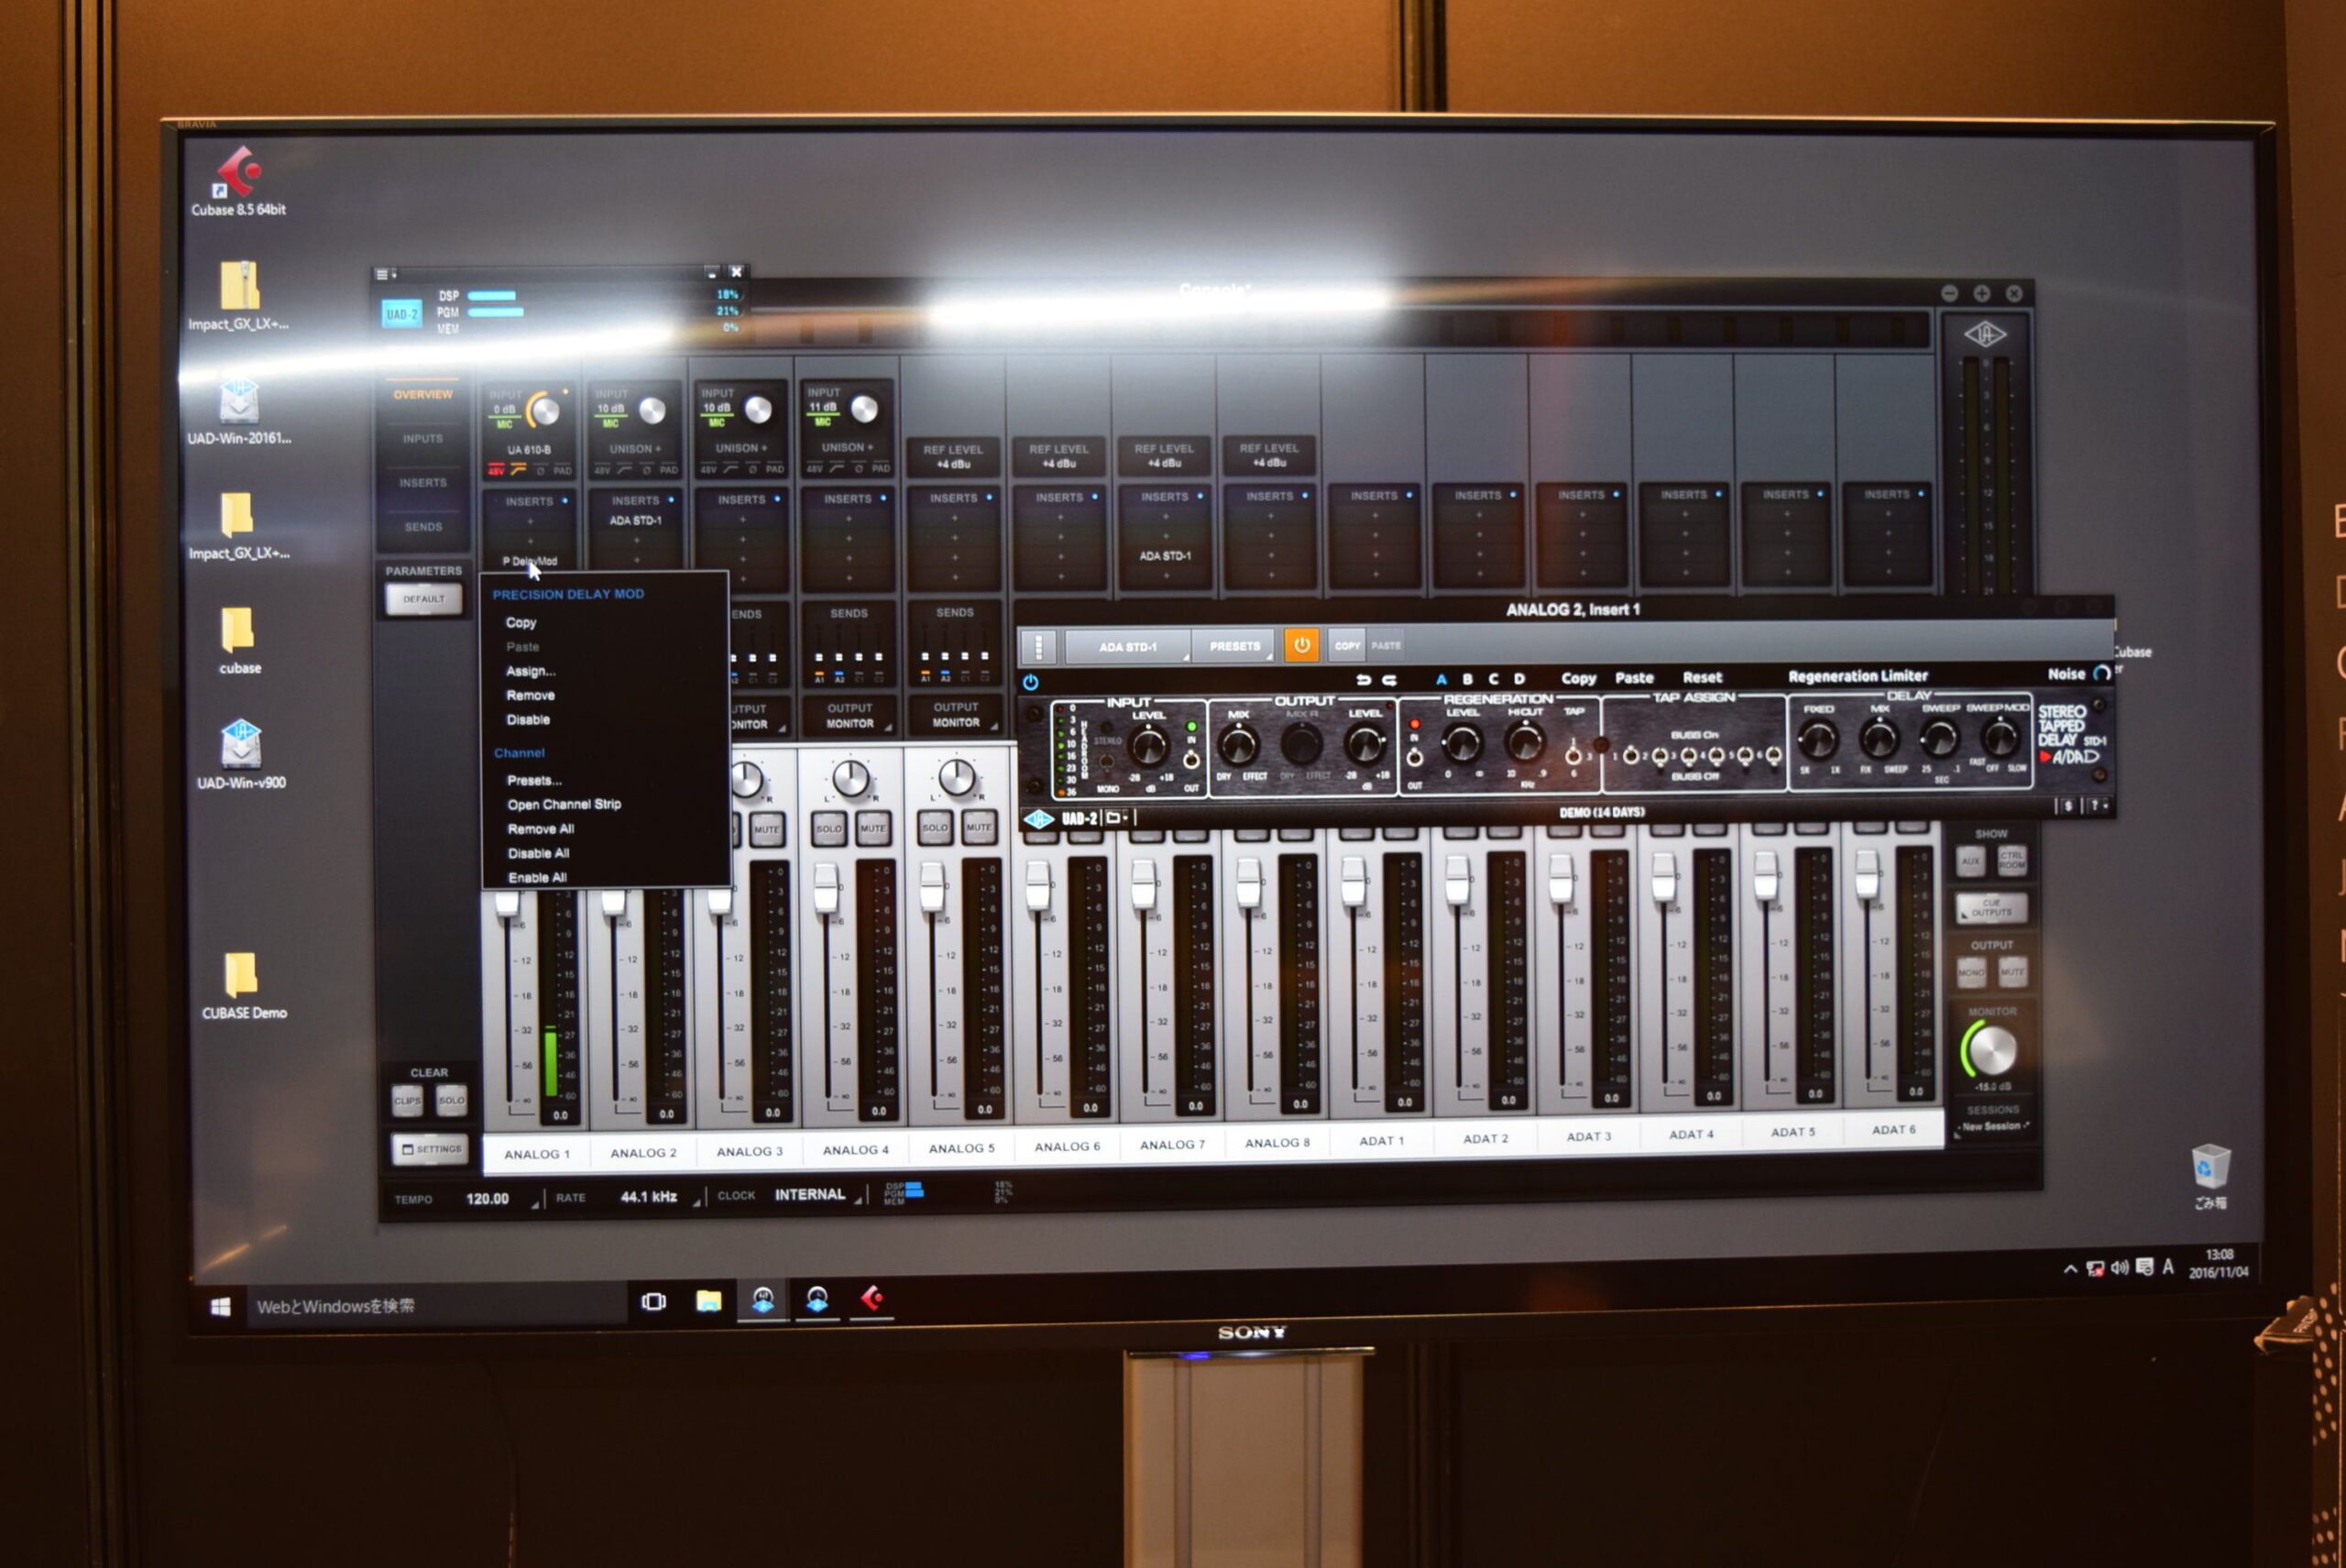Click the SETTINGS button
2346x1568 pixels.
430,1150
